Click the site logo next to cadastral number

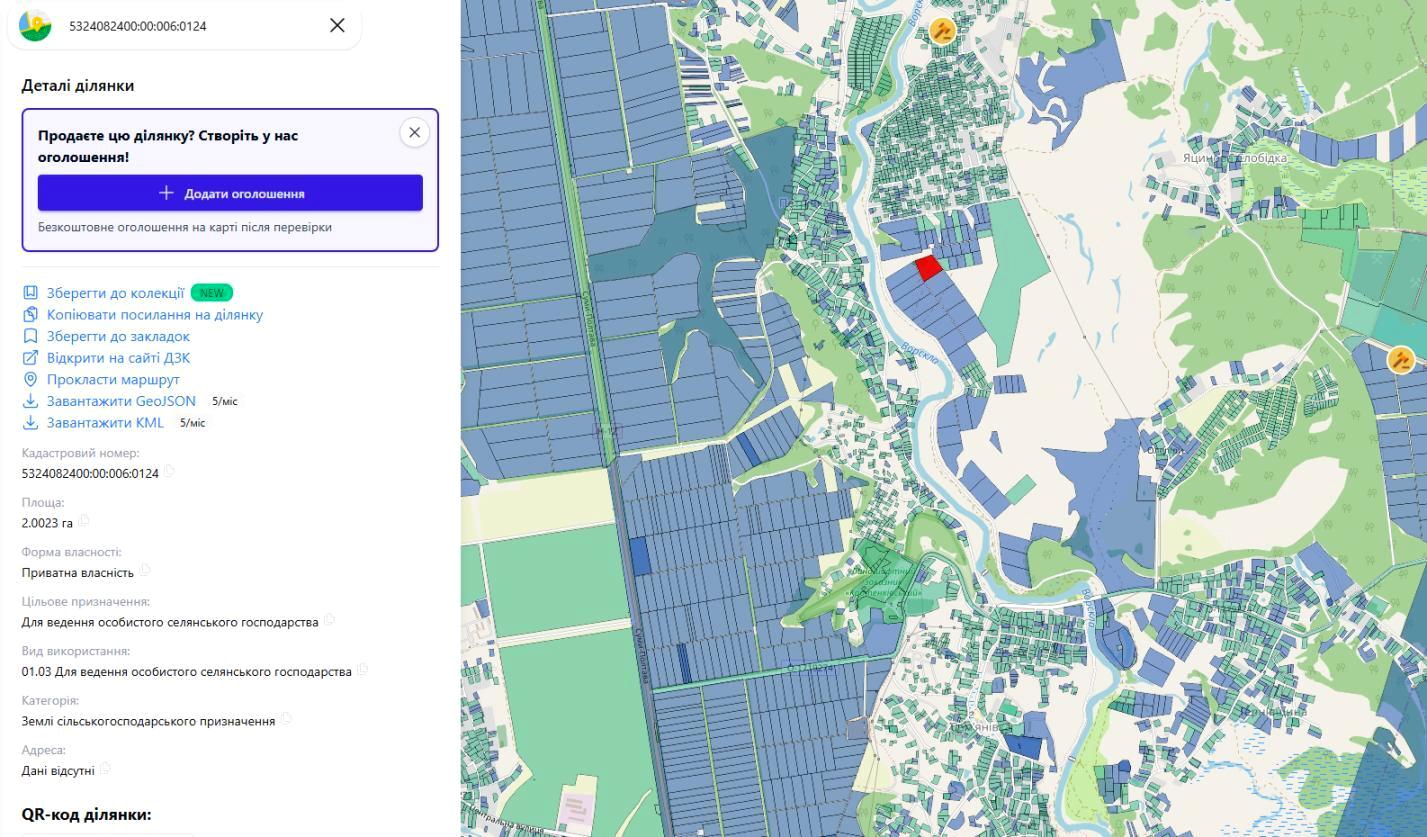pos(35,24)
